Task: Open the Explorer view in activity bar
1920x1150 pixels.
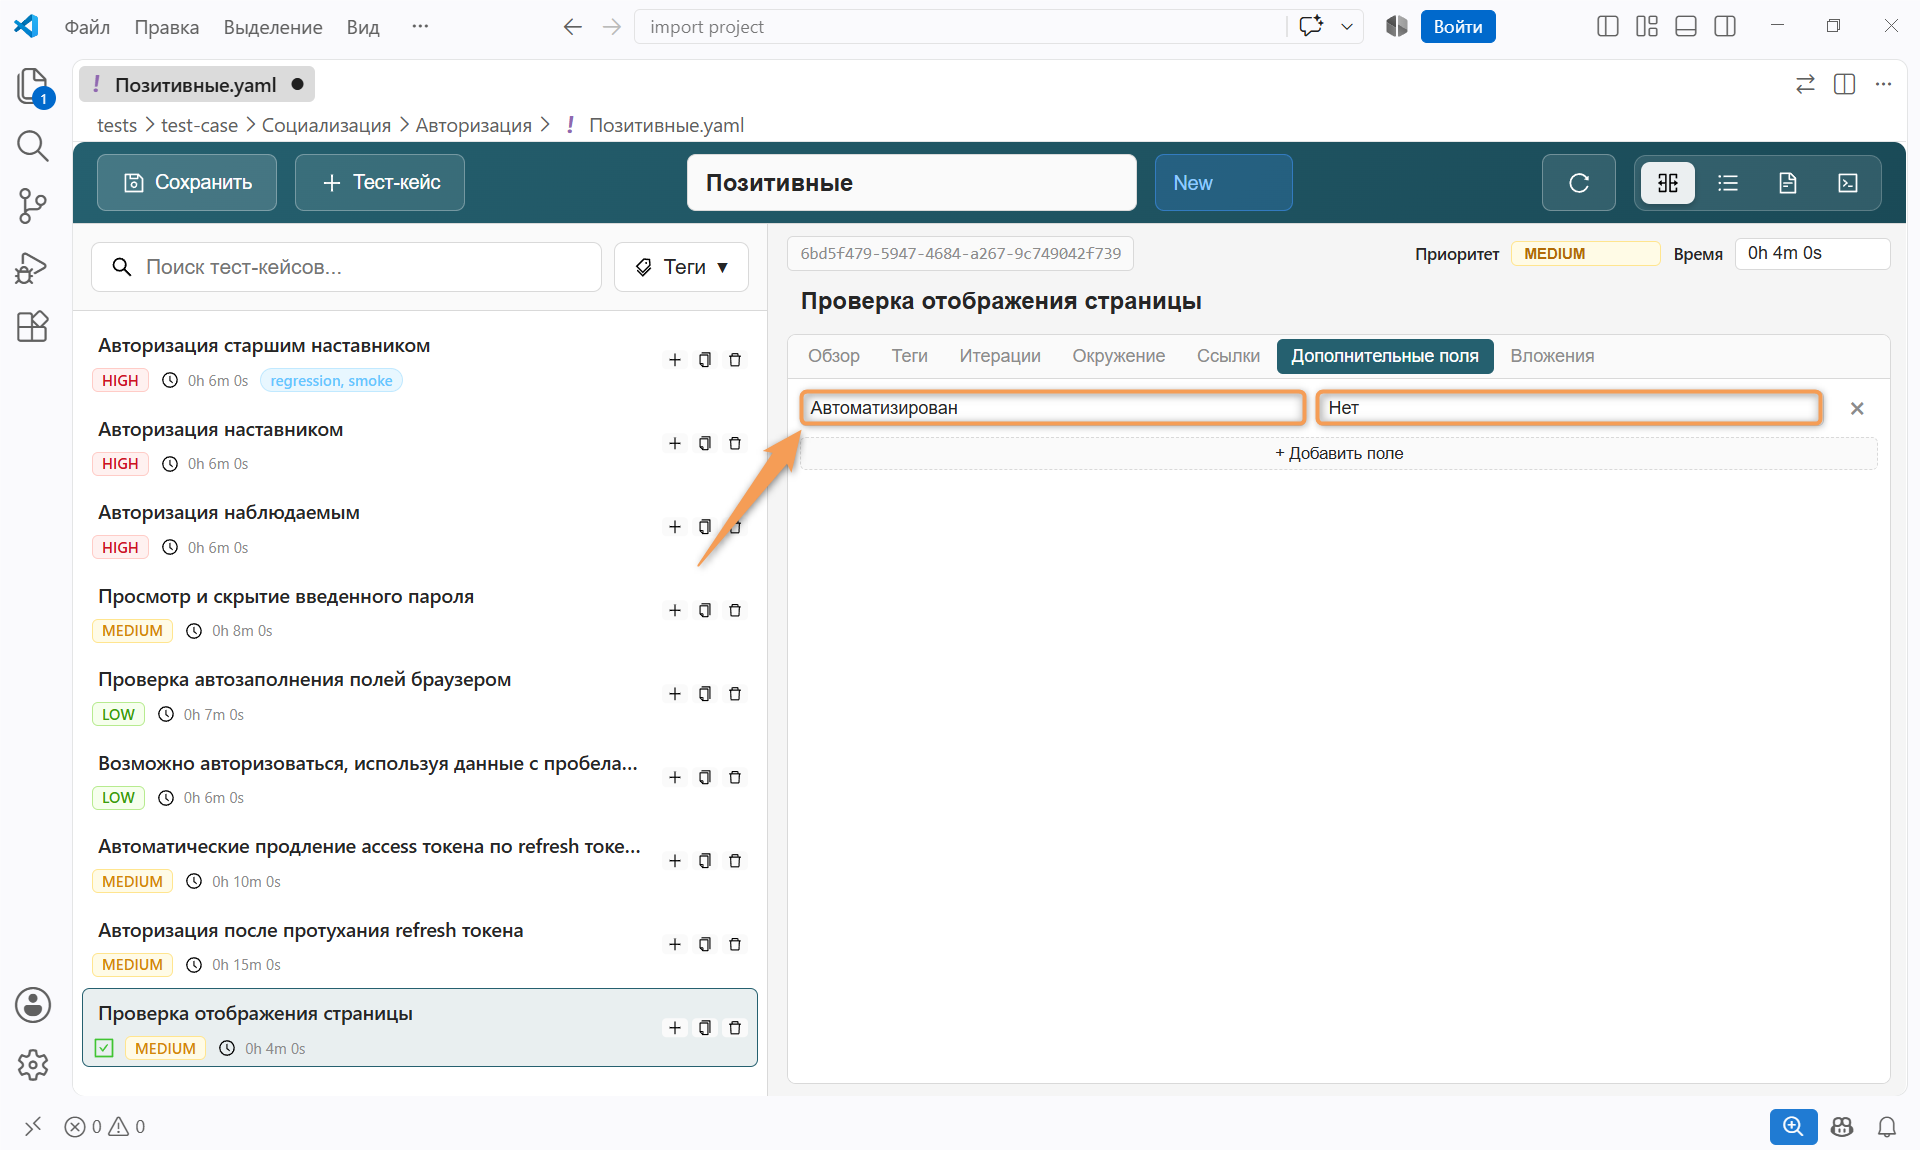Action: pyautogui.click(x=33, y=86)
